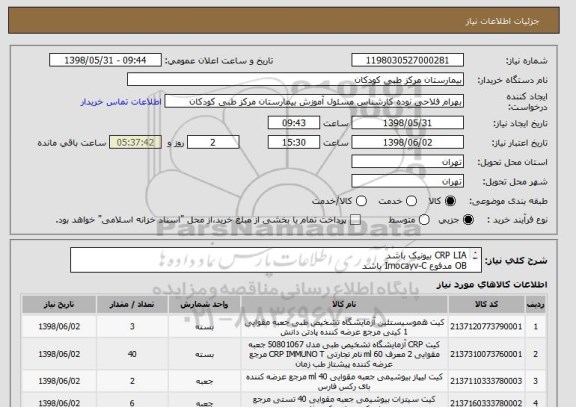This screenshot has width=576, height=407.
Task: Click the کد کالا column header
Action: click(x=486, y=305)
